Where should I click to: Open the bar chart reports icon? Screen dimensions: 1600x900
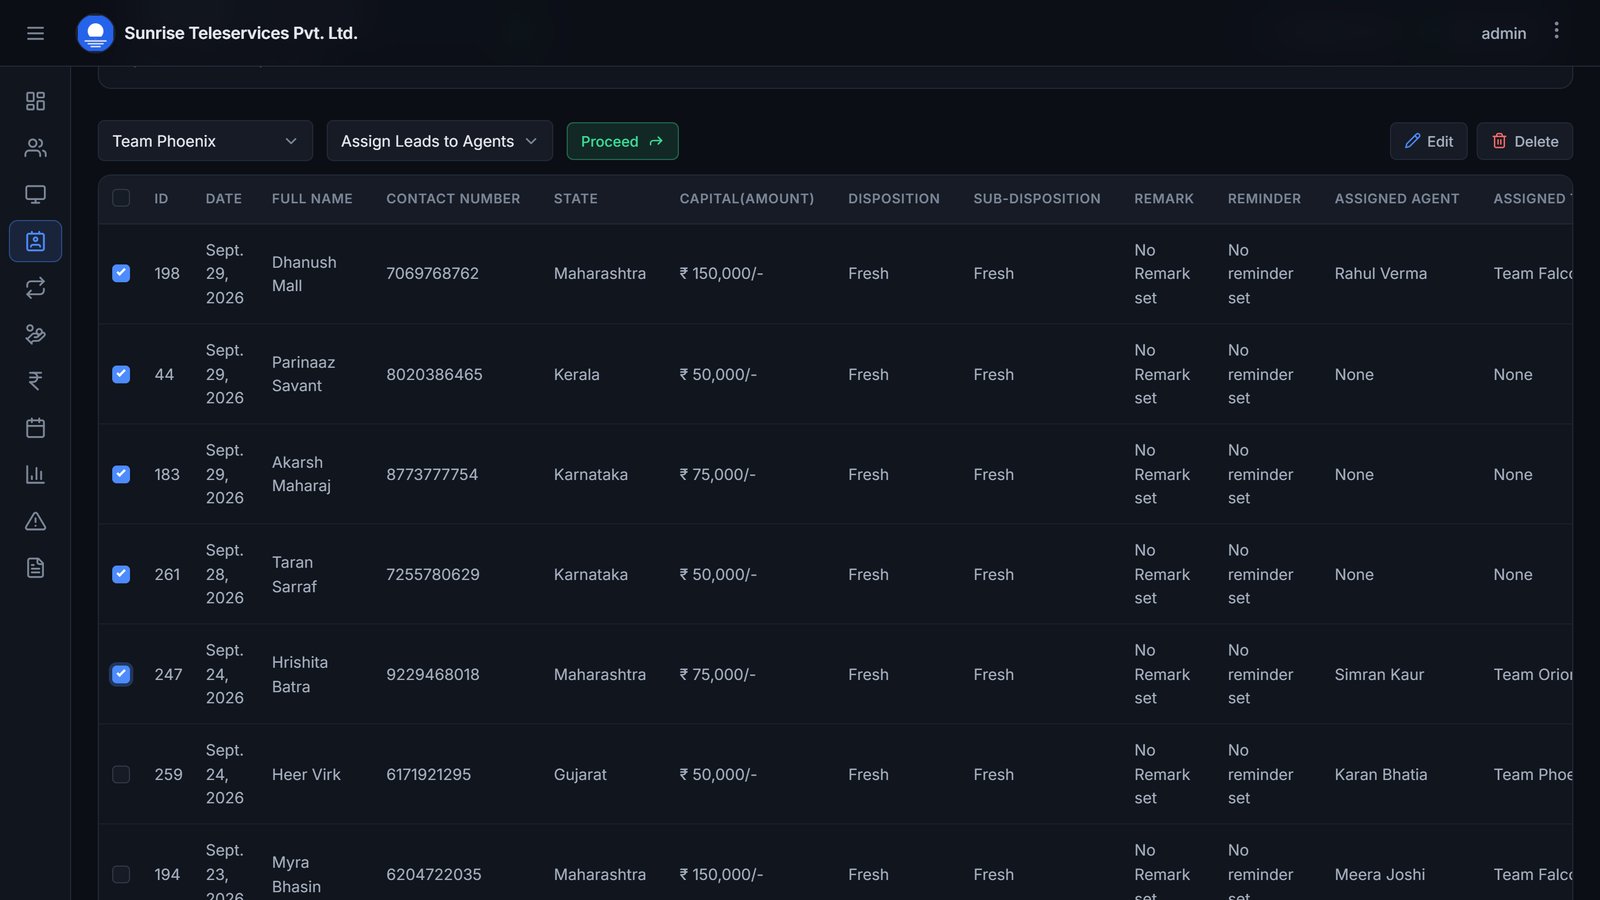click(x=35, y=474)
